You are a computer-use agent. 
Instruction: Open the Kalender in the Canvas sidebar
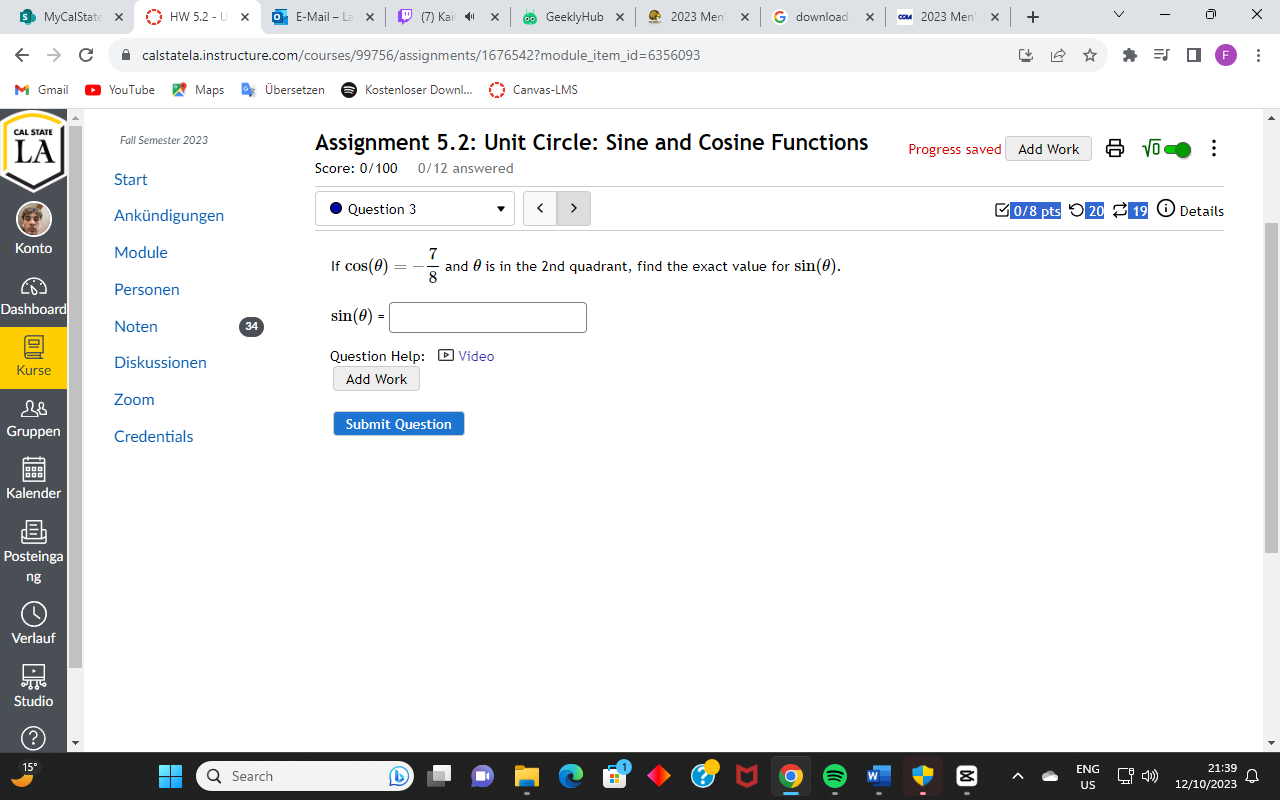(x=33, y=479)
